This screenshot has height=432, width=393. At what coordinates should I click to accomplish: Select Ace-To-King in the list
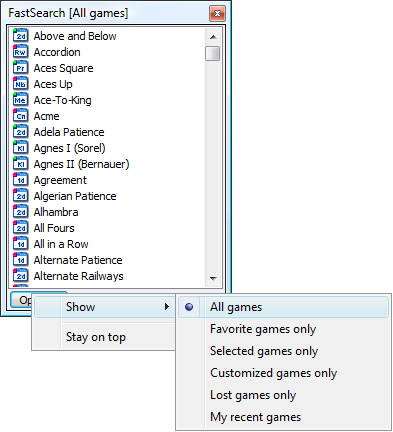[62, 100]
